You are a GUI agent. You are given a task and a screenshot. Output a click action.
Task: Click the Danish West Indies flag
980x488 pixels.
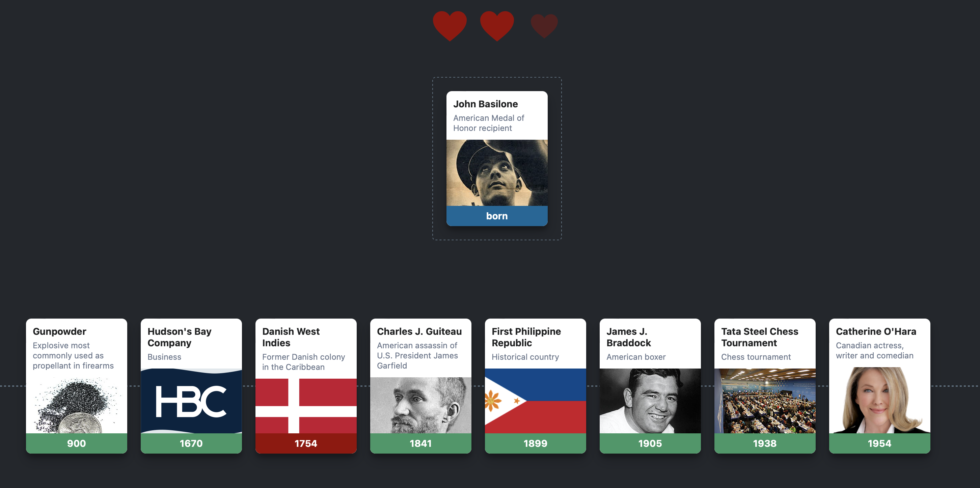306,406
